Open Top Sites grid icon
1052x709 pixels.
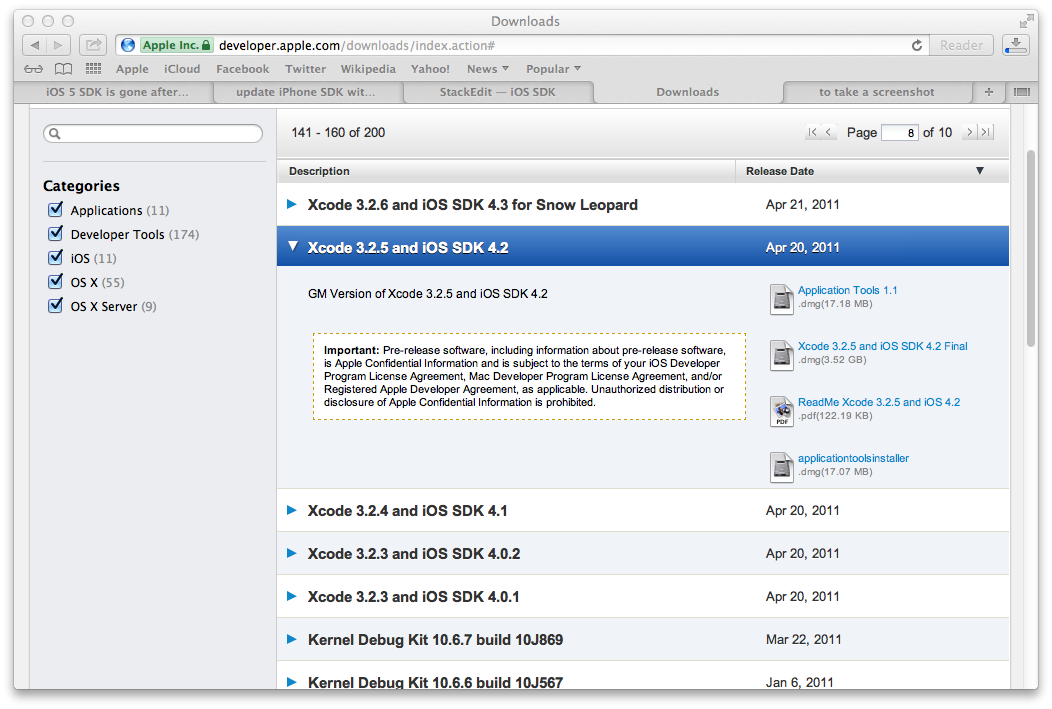93,68
